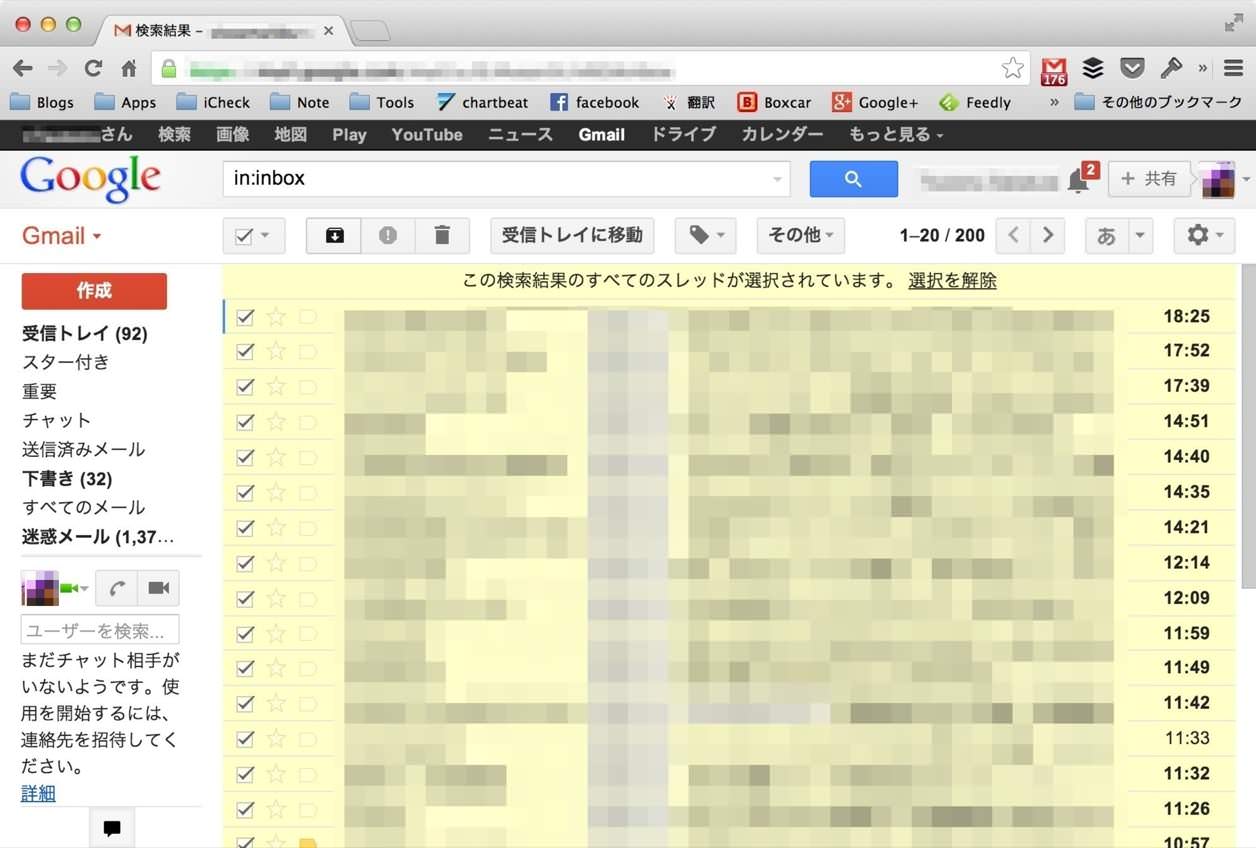This screenshot has height=848, width=1256.
Task: Uncheck the 11:59 email checkbox
Action: (245, 633)
